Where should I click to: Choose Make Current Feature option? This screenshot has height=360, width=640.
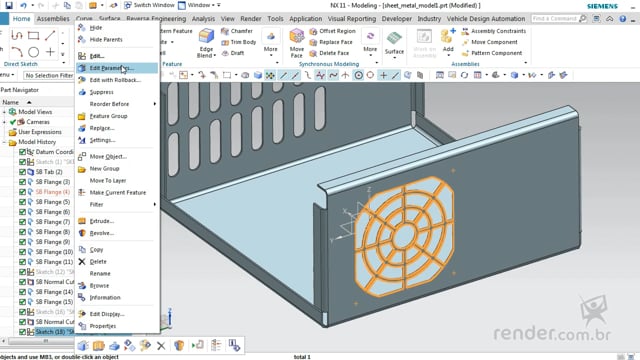[117, 193]
